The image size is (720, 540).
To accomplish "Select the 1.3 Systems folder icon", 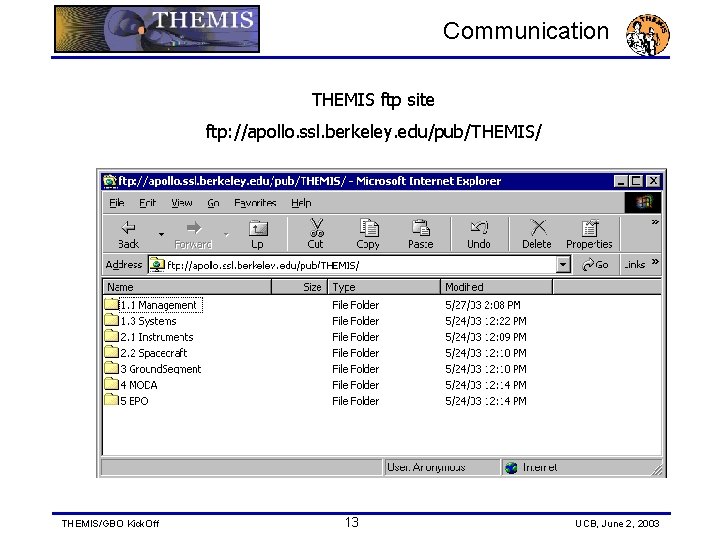I will [111, 320].
